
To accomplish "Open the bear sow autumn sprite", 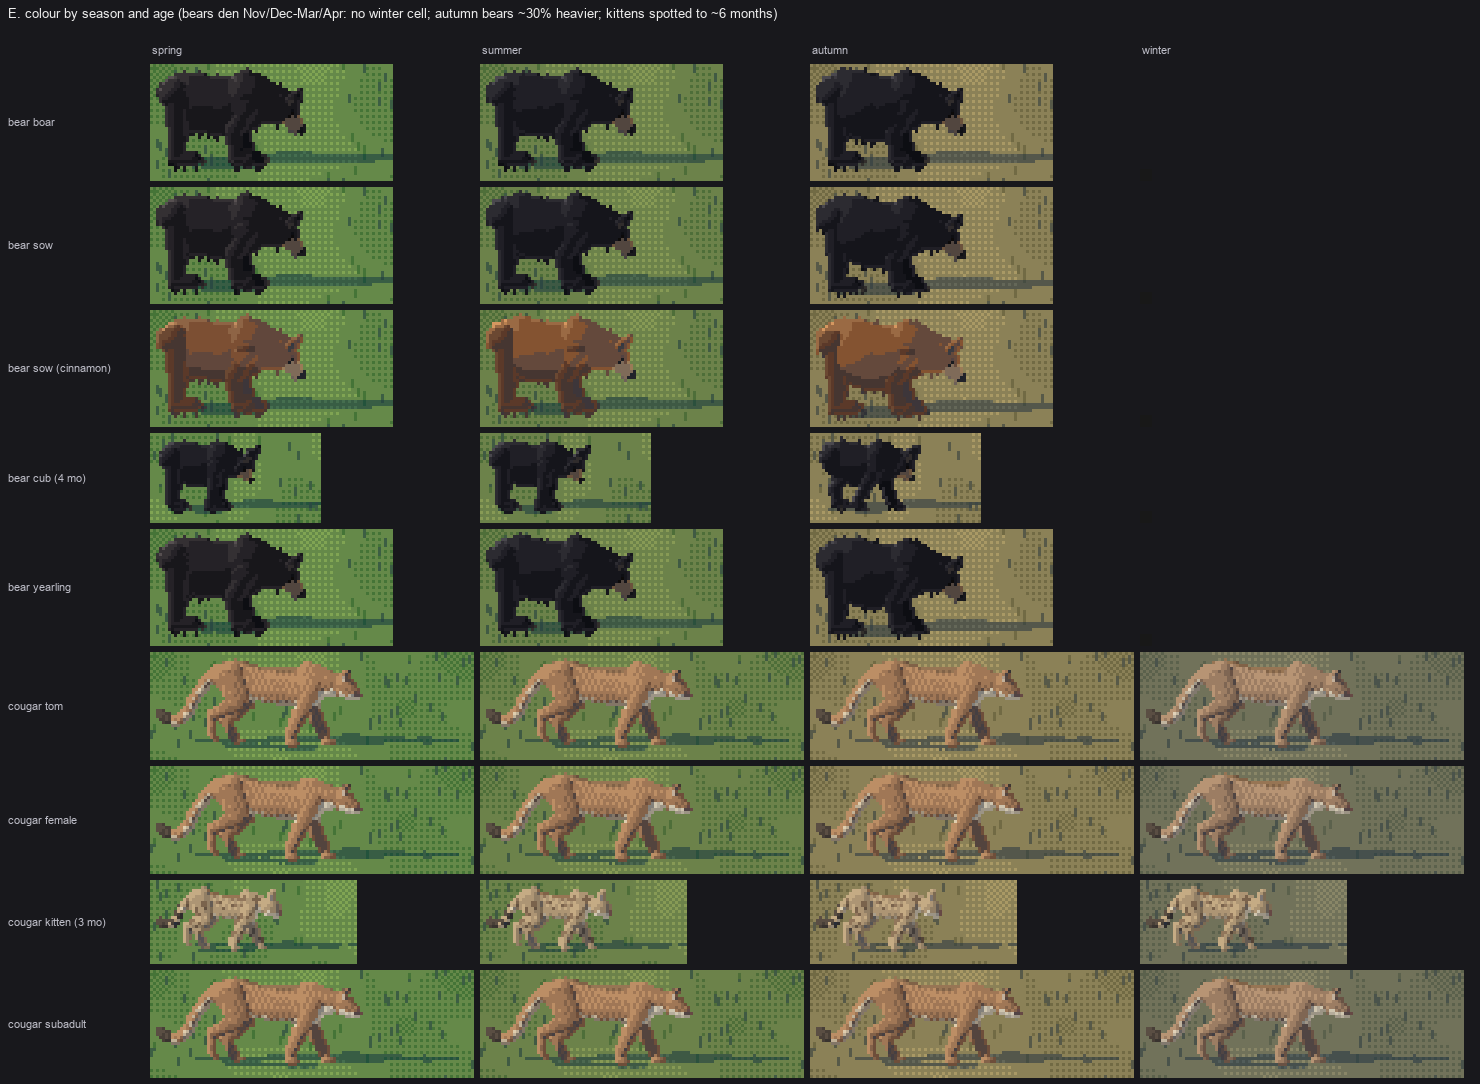I will point(931,245).
